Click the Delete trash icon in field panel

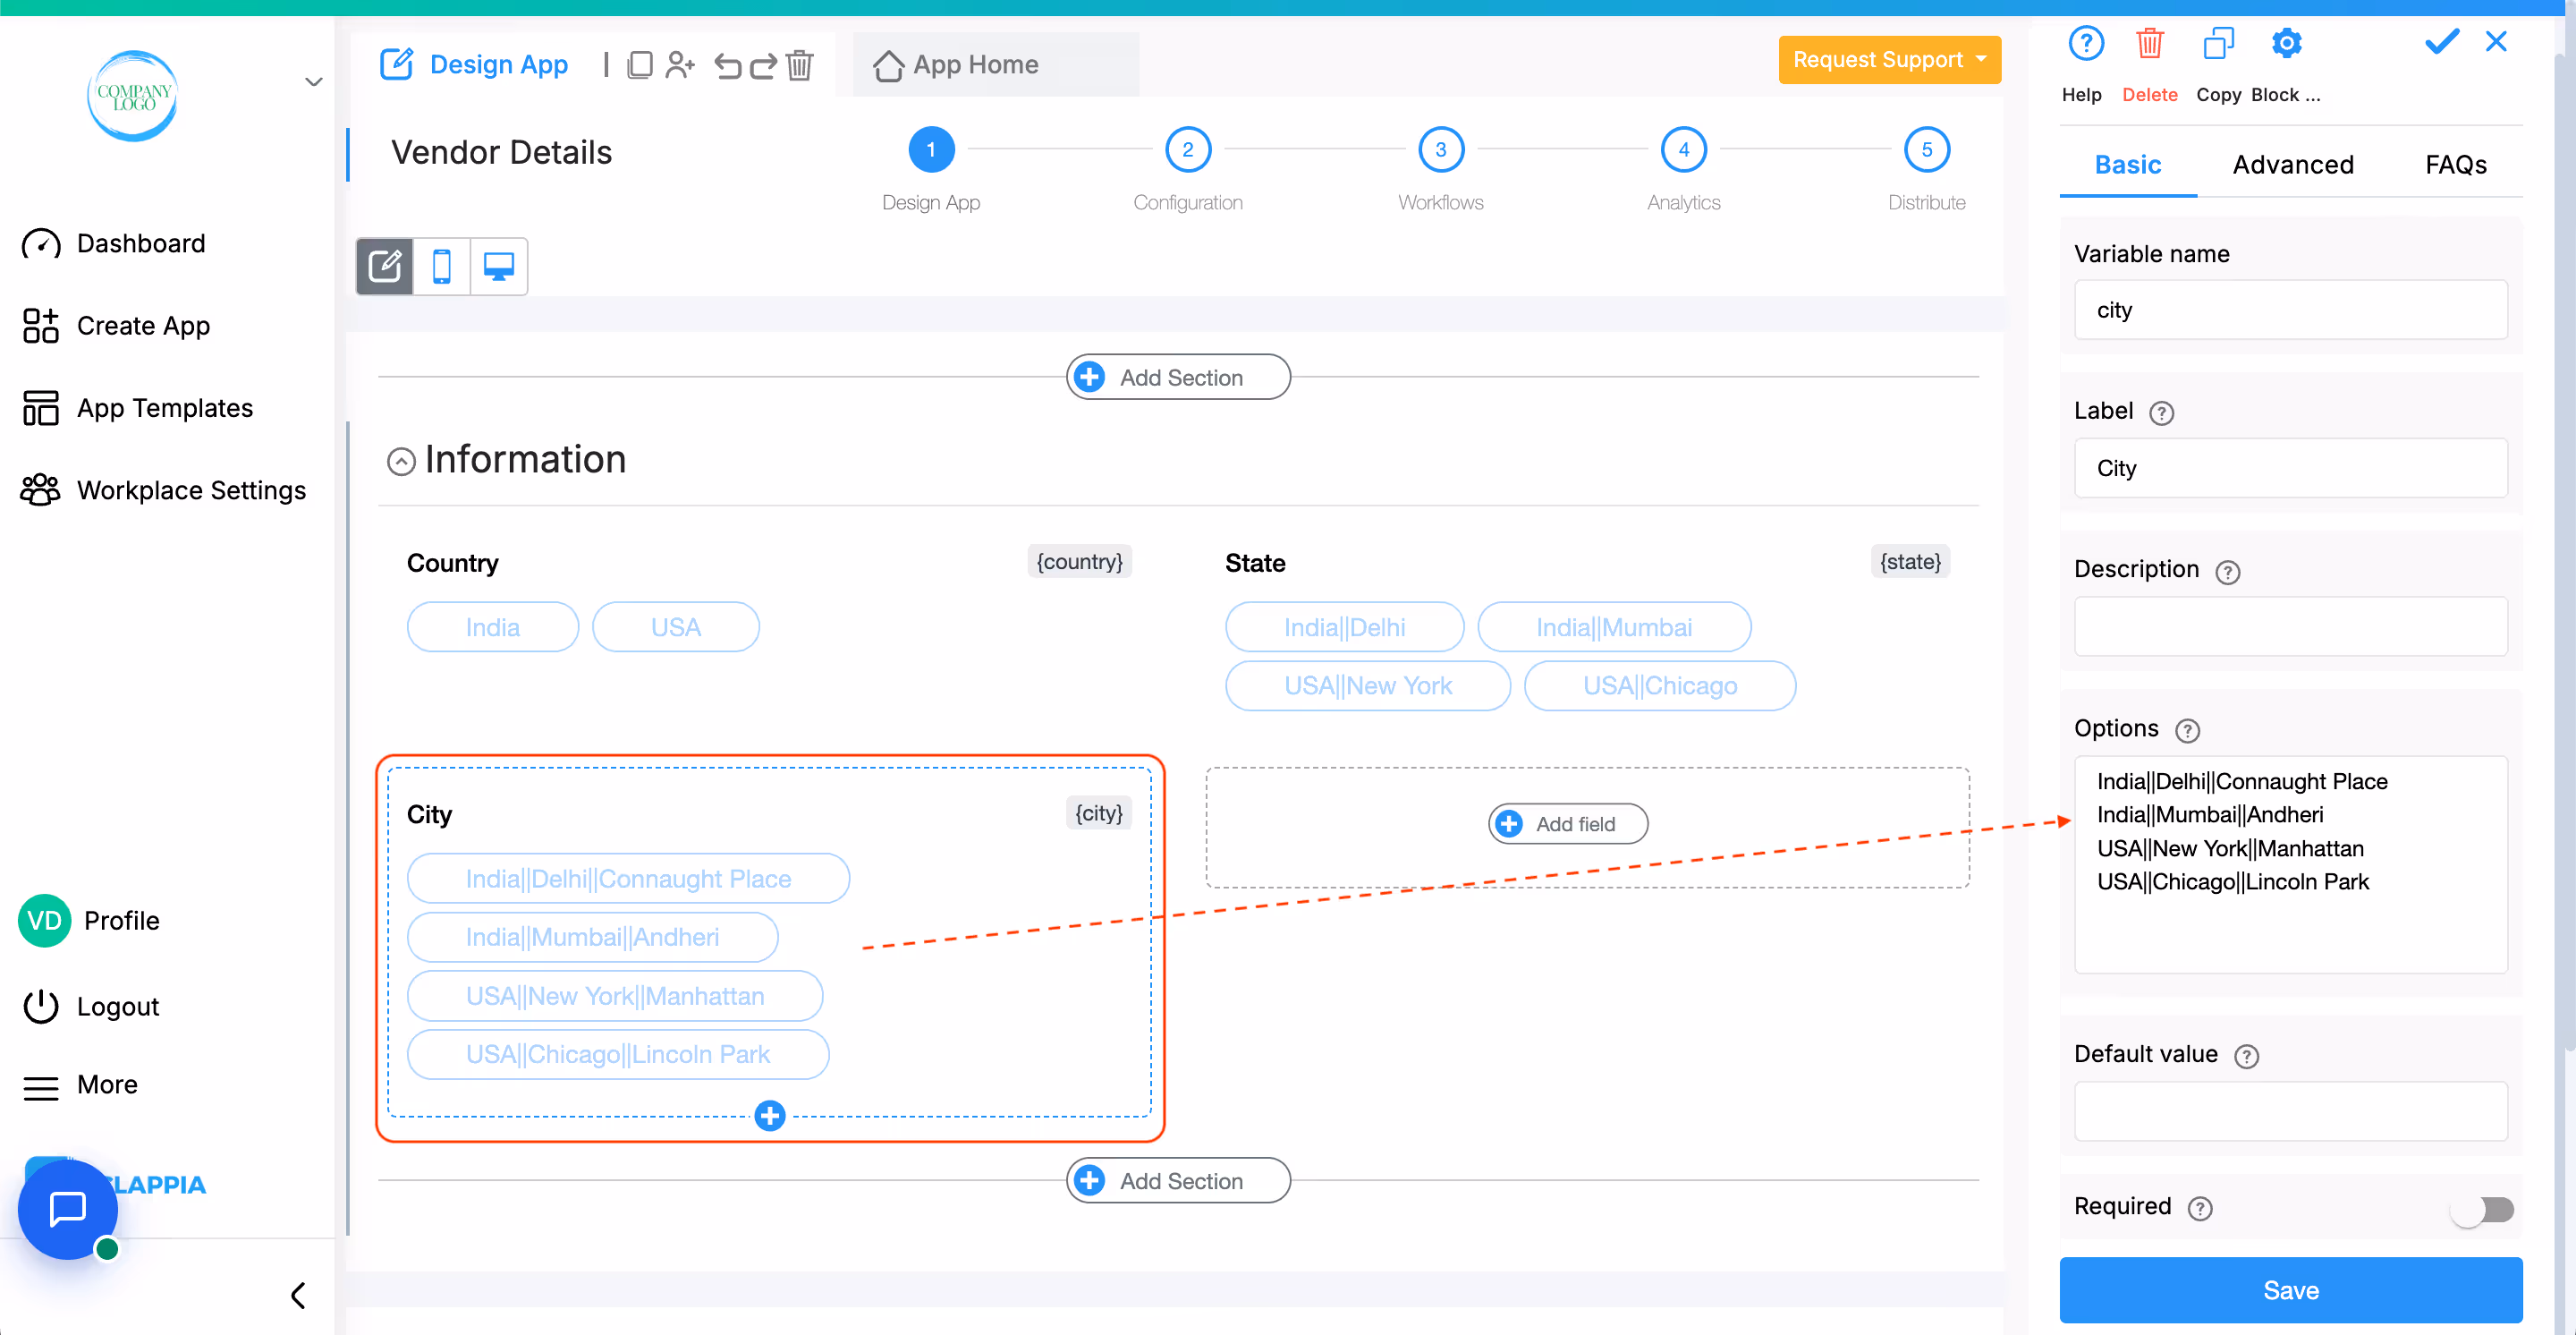[2149, 45]
